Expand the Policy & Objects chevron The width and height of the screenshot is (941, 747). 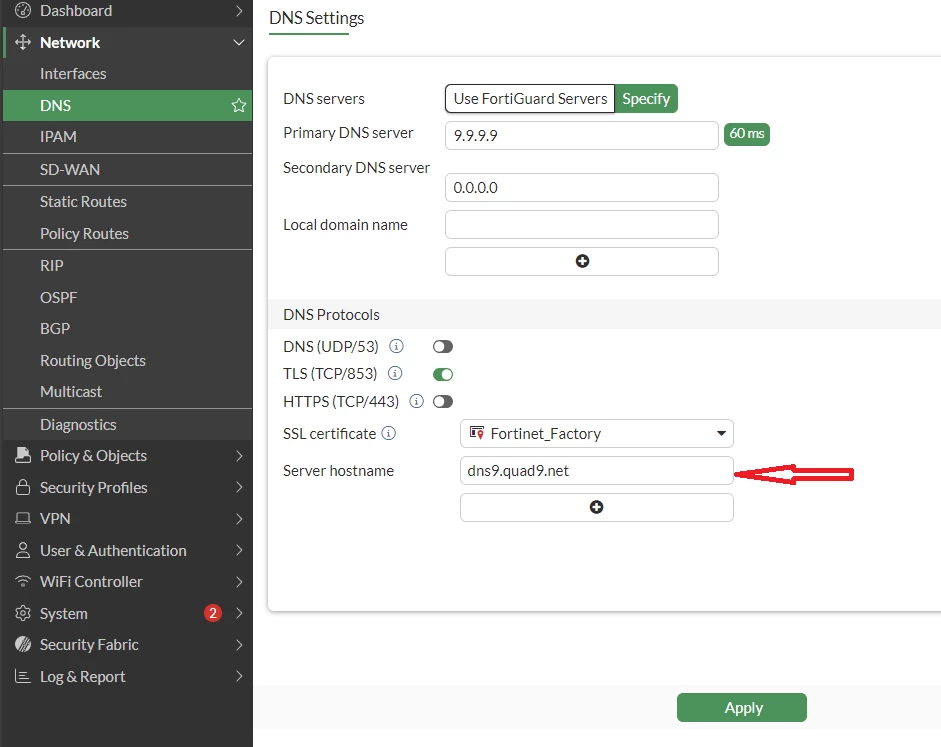[239, 456]
